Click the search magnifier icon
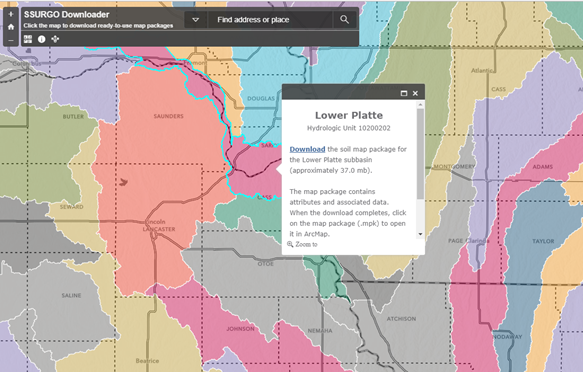This screenshot has height=372, width=583. coord(344,20)
